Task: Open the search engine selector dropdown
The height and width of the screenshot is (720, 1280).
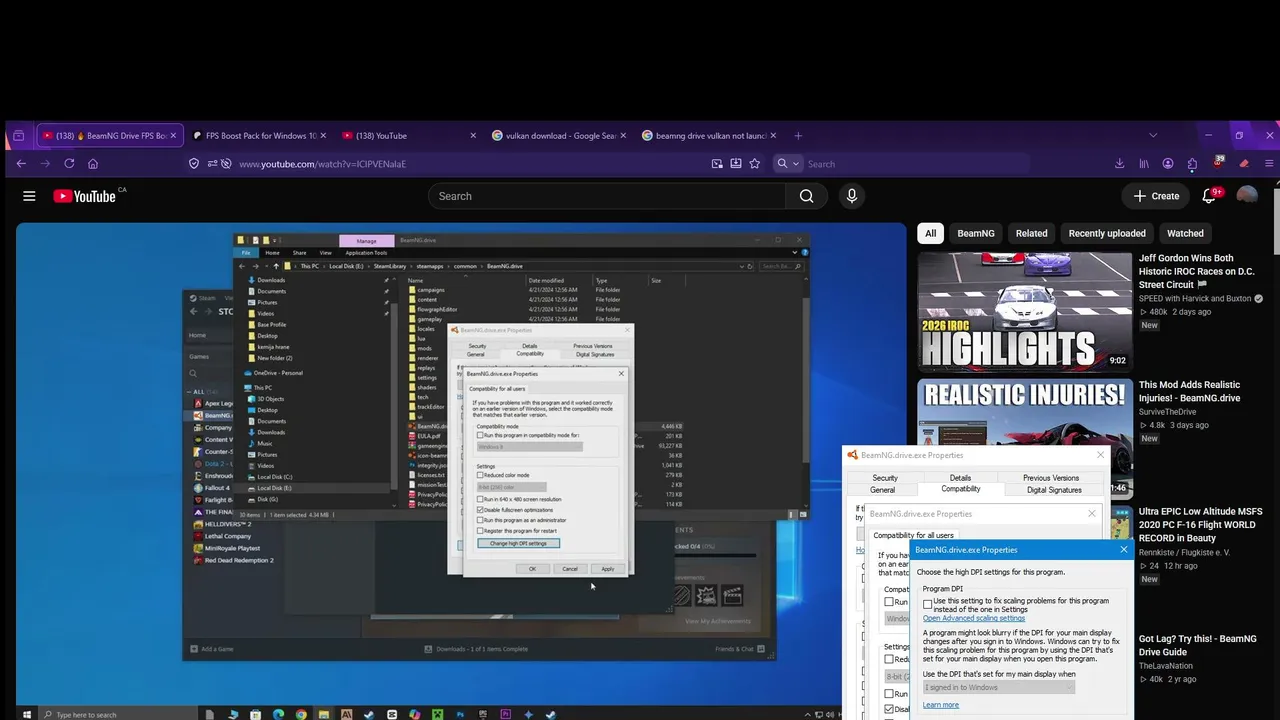Action: pyautogui.click(x=788, y=164)
